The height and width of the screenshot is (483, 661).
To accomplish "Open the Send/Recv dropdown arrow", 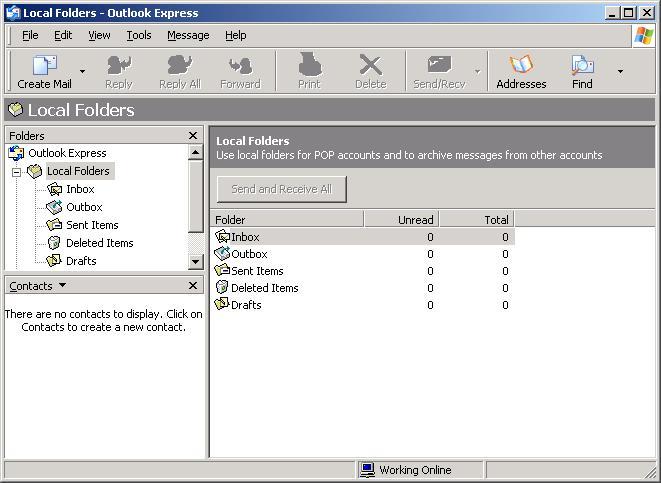I will (x=477, y=71).
